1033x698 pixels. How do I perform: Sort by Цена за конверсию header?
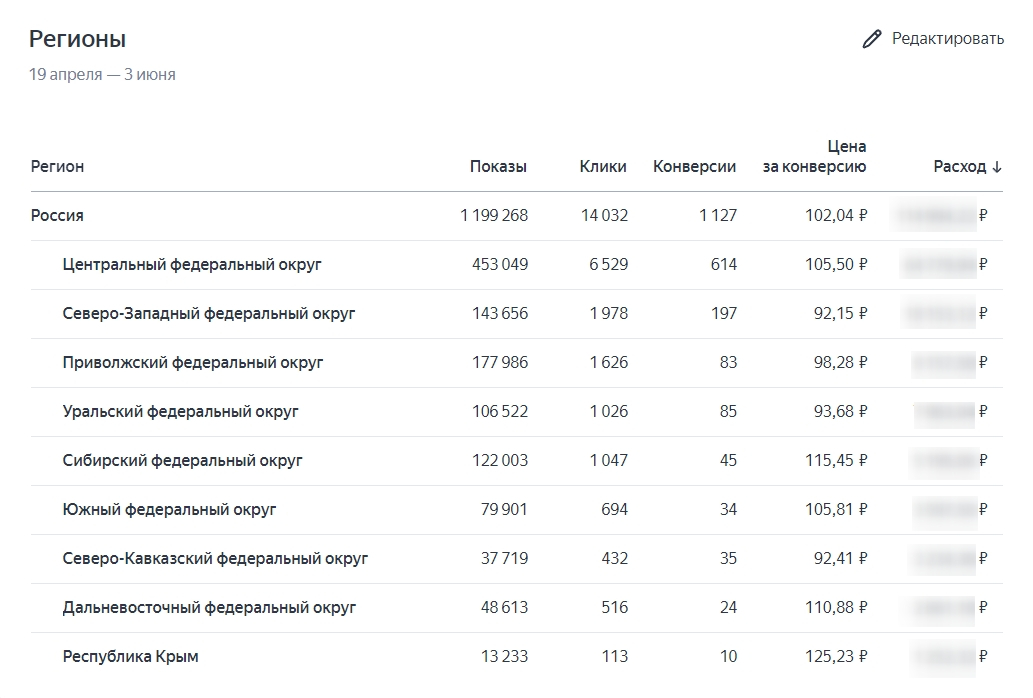pos(814,157)
